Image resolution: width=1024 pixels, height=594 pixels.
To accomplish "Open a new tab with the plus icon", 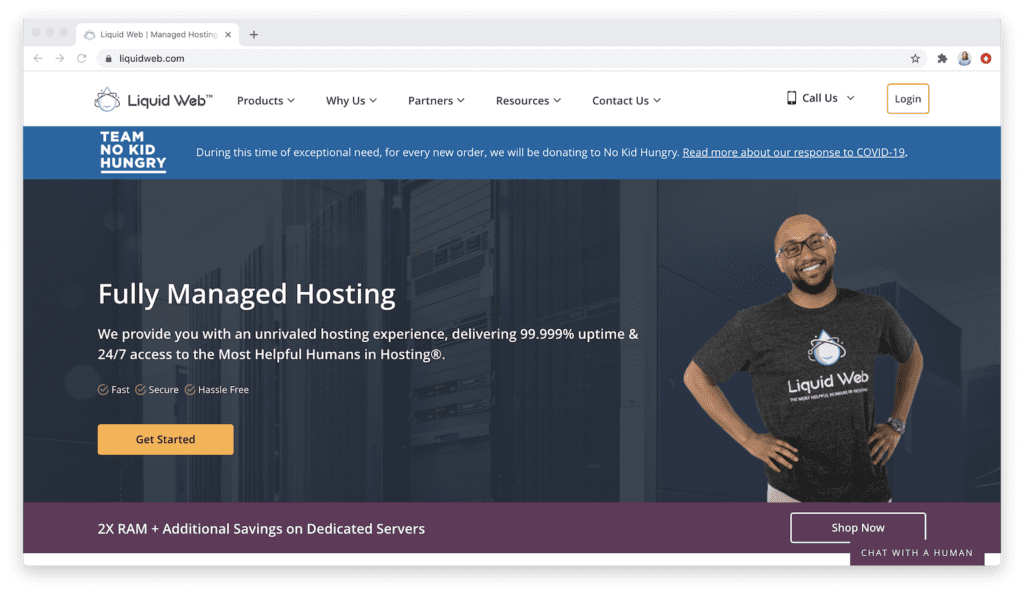I will (x=253, y=35).
